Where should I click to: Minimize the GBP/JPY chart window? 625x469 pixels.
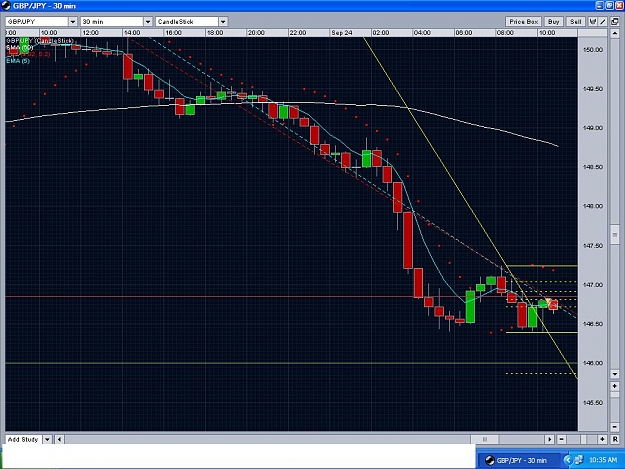[600, 6]
